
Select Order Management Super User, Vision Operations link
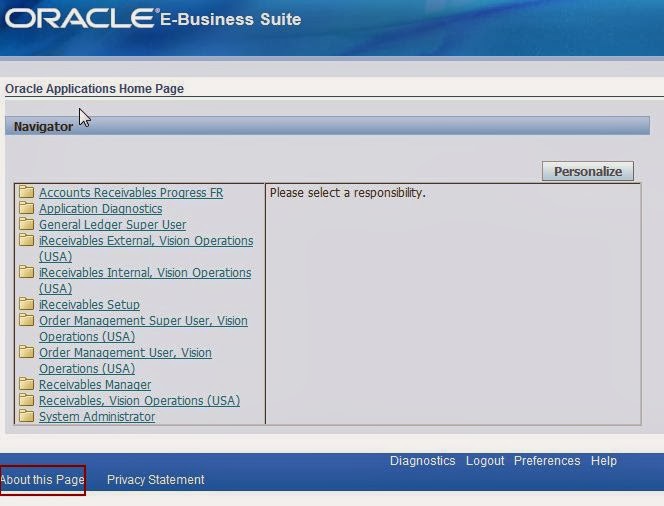coord(143,329)
